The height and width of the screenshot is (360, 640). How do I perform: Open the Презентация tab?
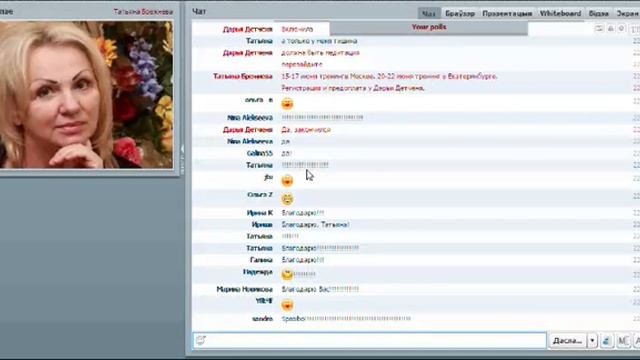pos(507,13)
